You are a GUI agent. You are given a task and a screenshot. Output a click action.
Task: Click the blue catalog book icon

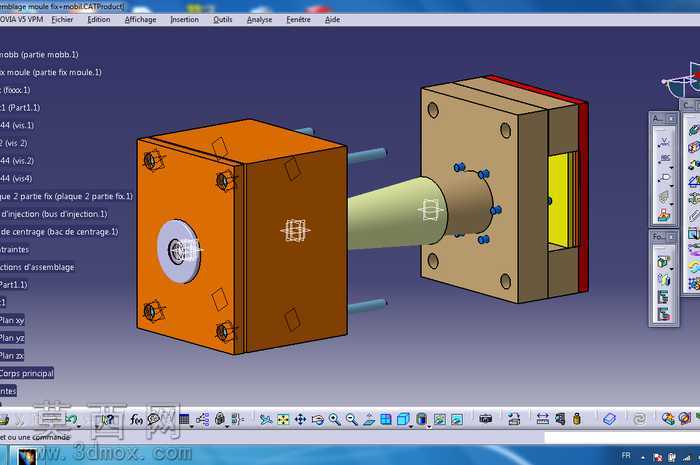[609, 419]
